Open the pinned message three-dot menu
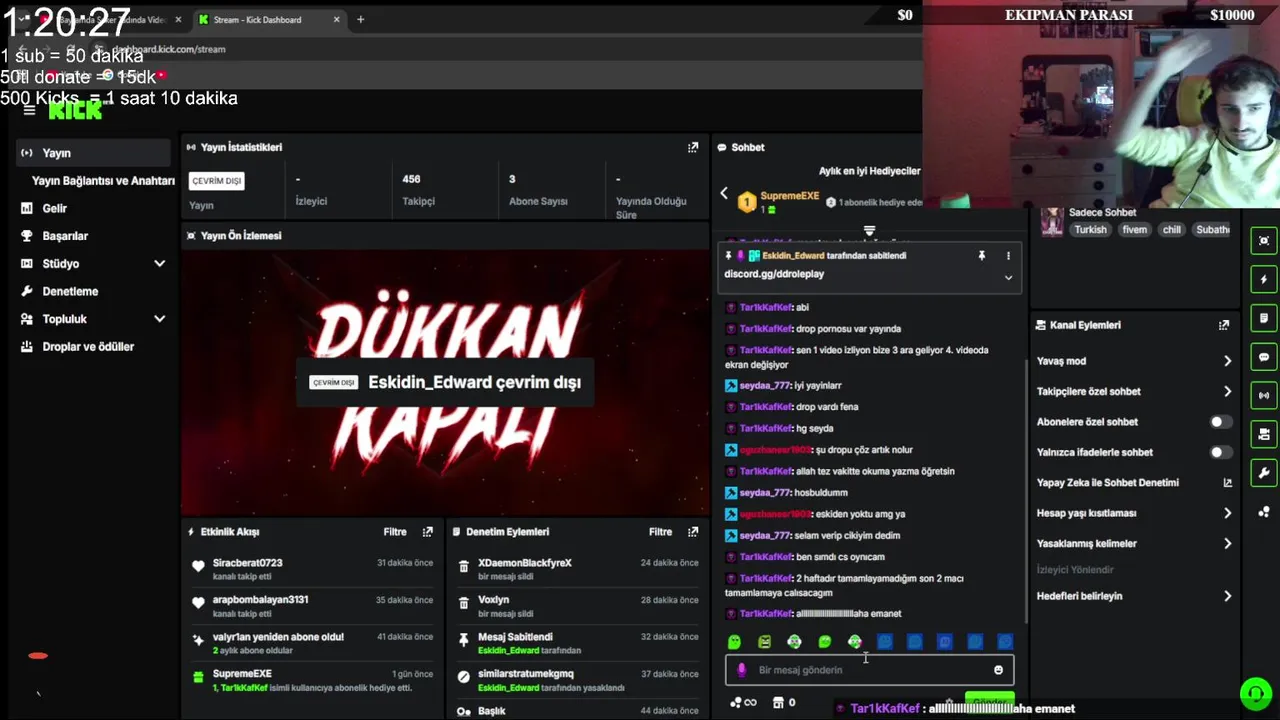Viewport: 1280px width, 720px height. click(1008, 256)
